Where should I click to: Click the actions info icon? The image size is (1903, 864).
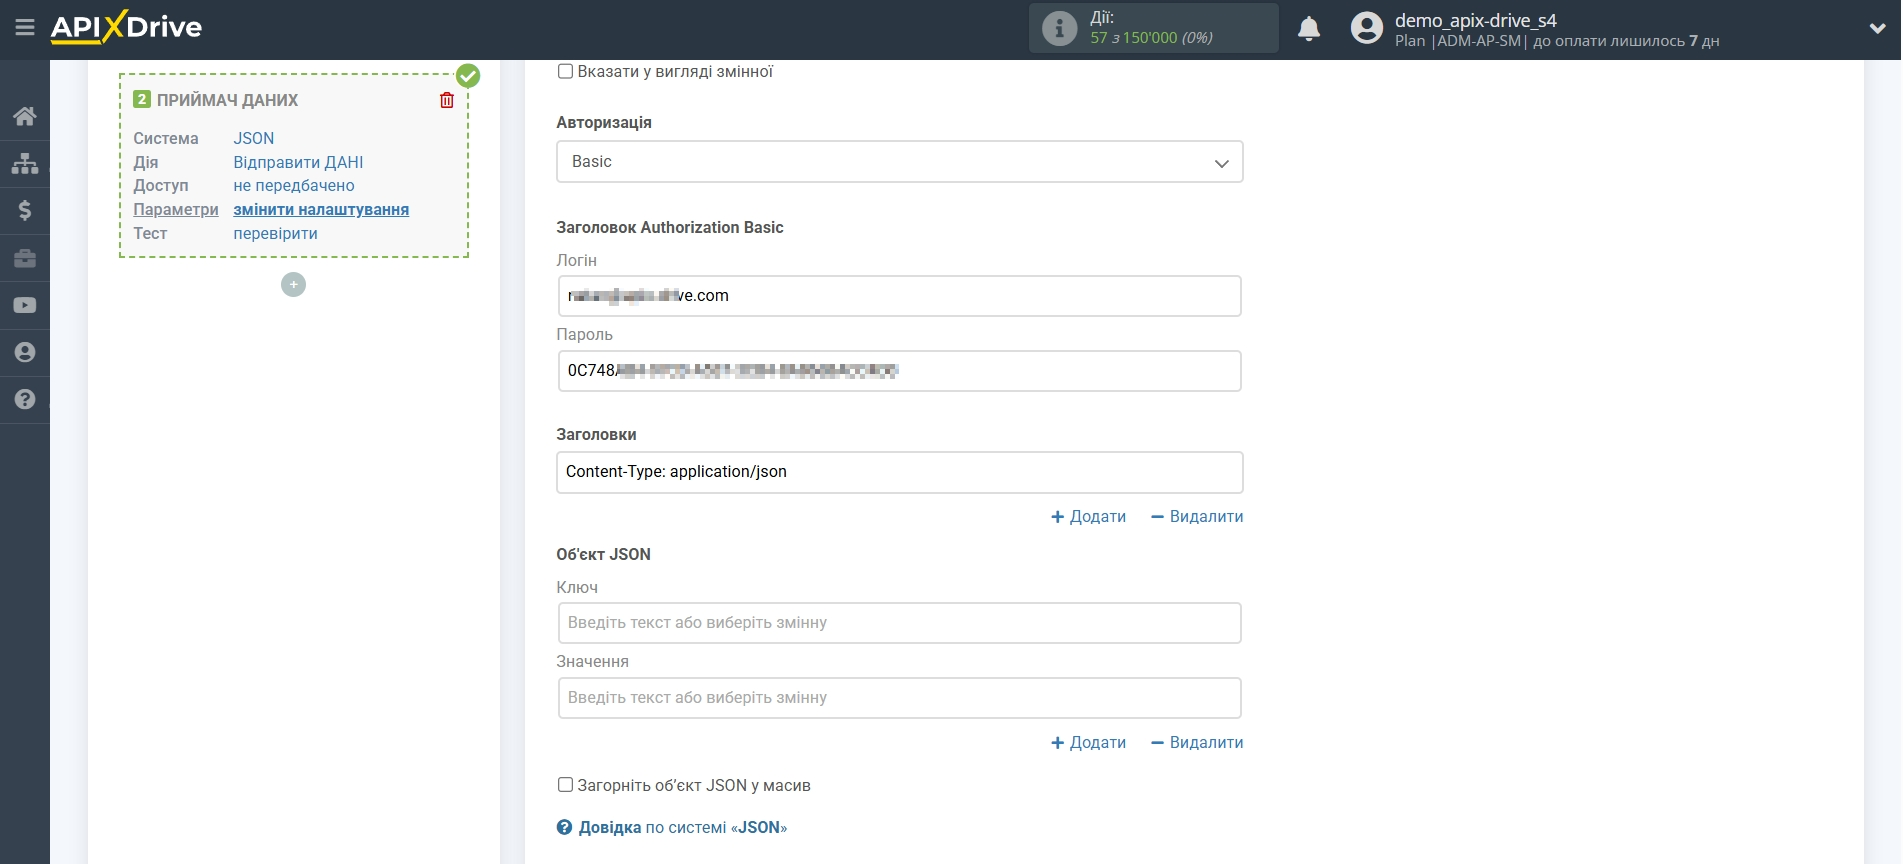click(1059, 28)
